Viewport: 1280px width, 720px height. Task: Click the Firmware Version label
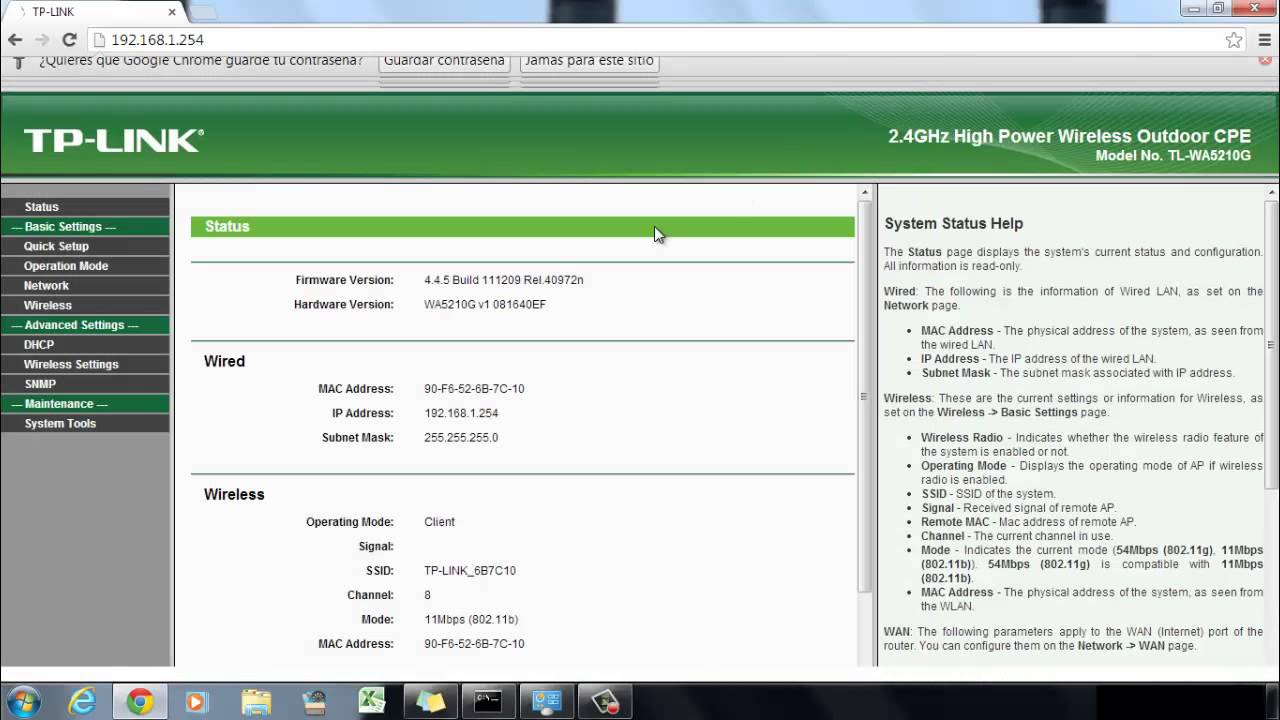coord(345,280)
